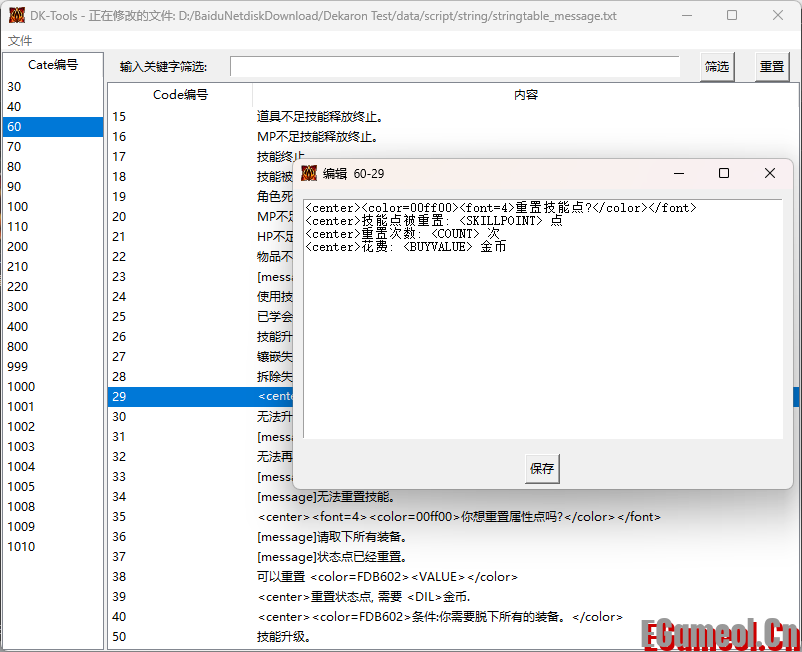Select row 40 with color FDB602 condition text
This screenshot has height=652, width=802.
pyautogui.click(x=439, y=617)
